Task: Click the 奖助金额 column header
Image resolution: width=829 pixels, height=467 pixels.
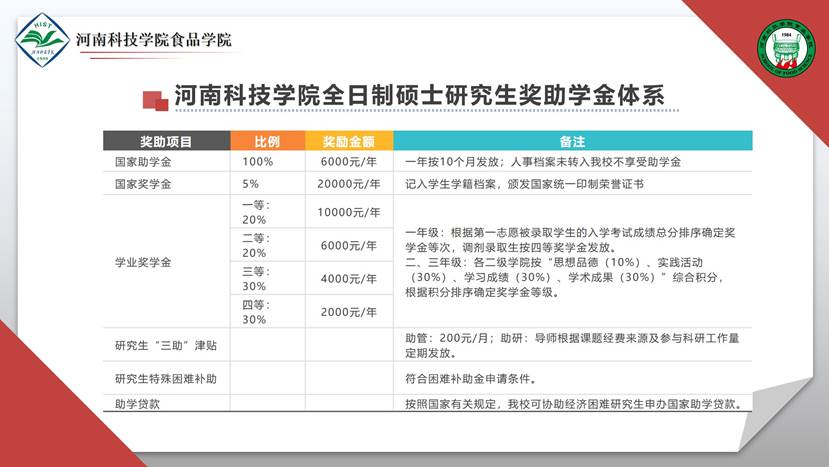Action: pyautogui.click(x=349, y=141)
